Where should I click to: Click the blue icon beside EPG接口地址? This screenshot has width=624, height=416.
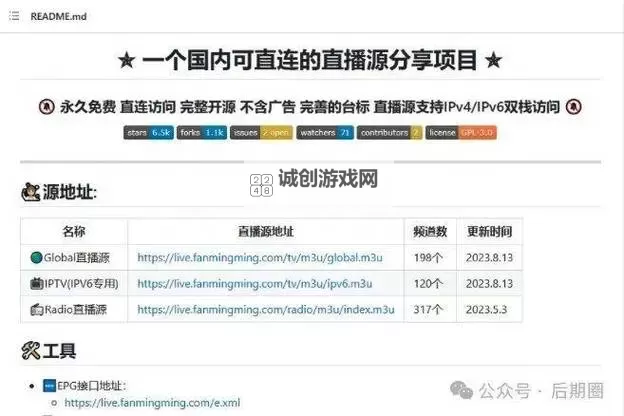49,386
